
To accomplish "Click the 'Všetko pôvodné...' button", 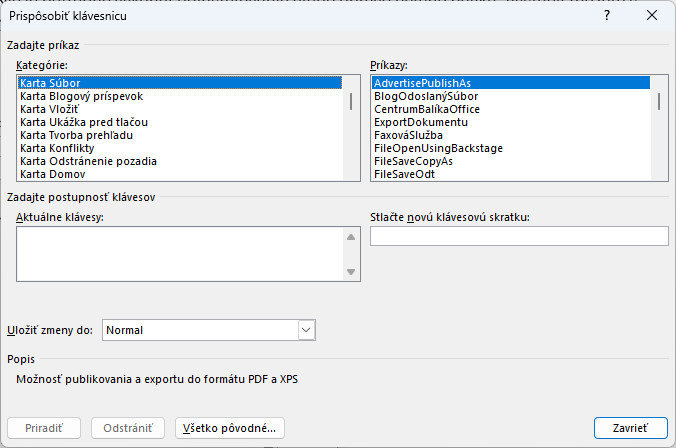I will click(x=230, y=428).
